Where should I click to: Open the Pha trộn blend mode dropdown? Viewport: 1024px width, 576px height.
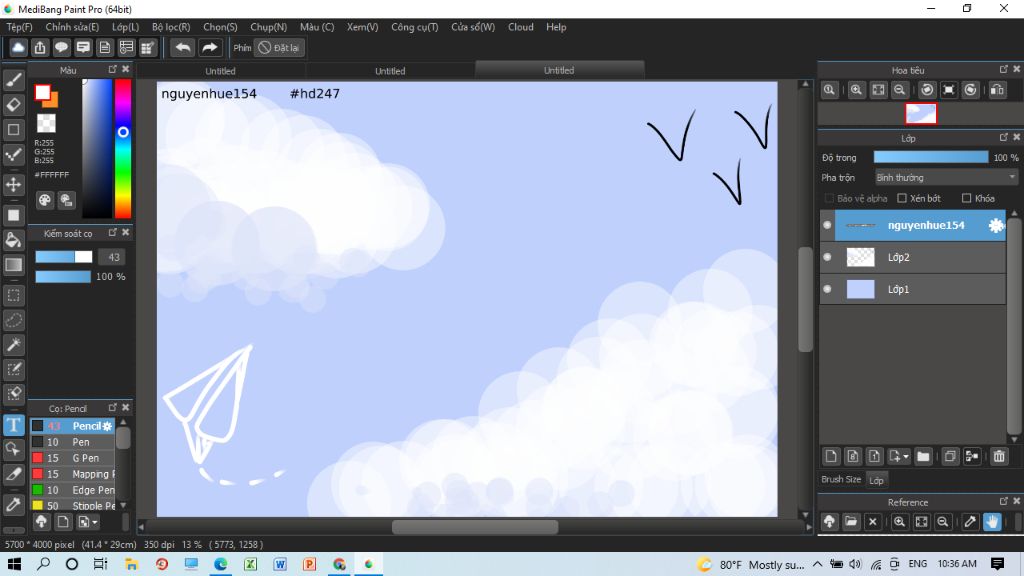pos(946,178)
